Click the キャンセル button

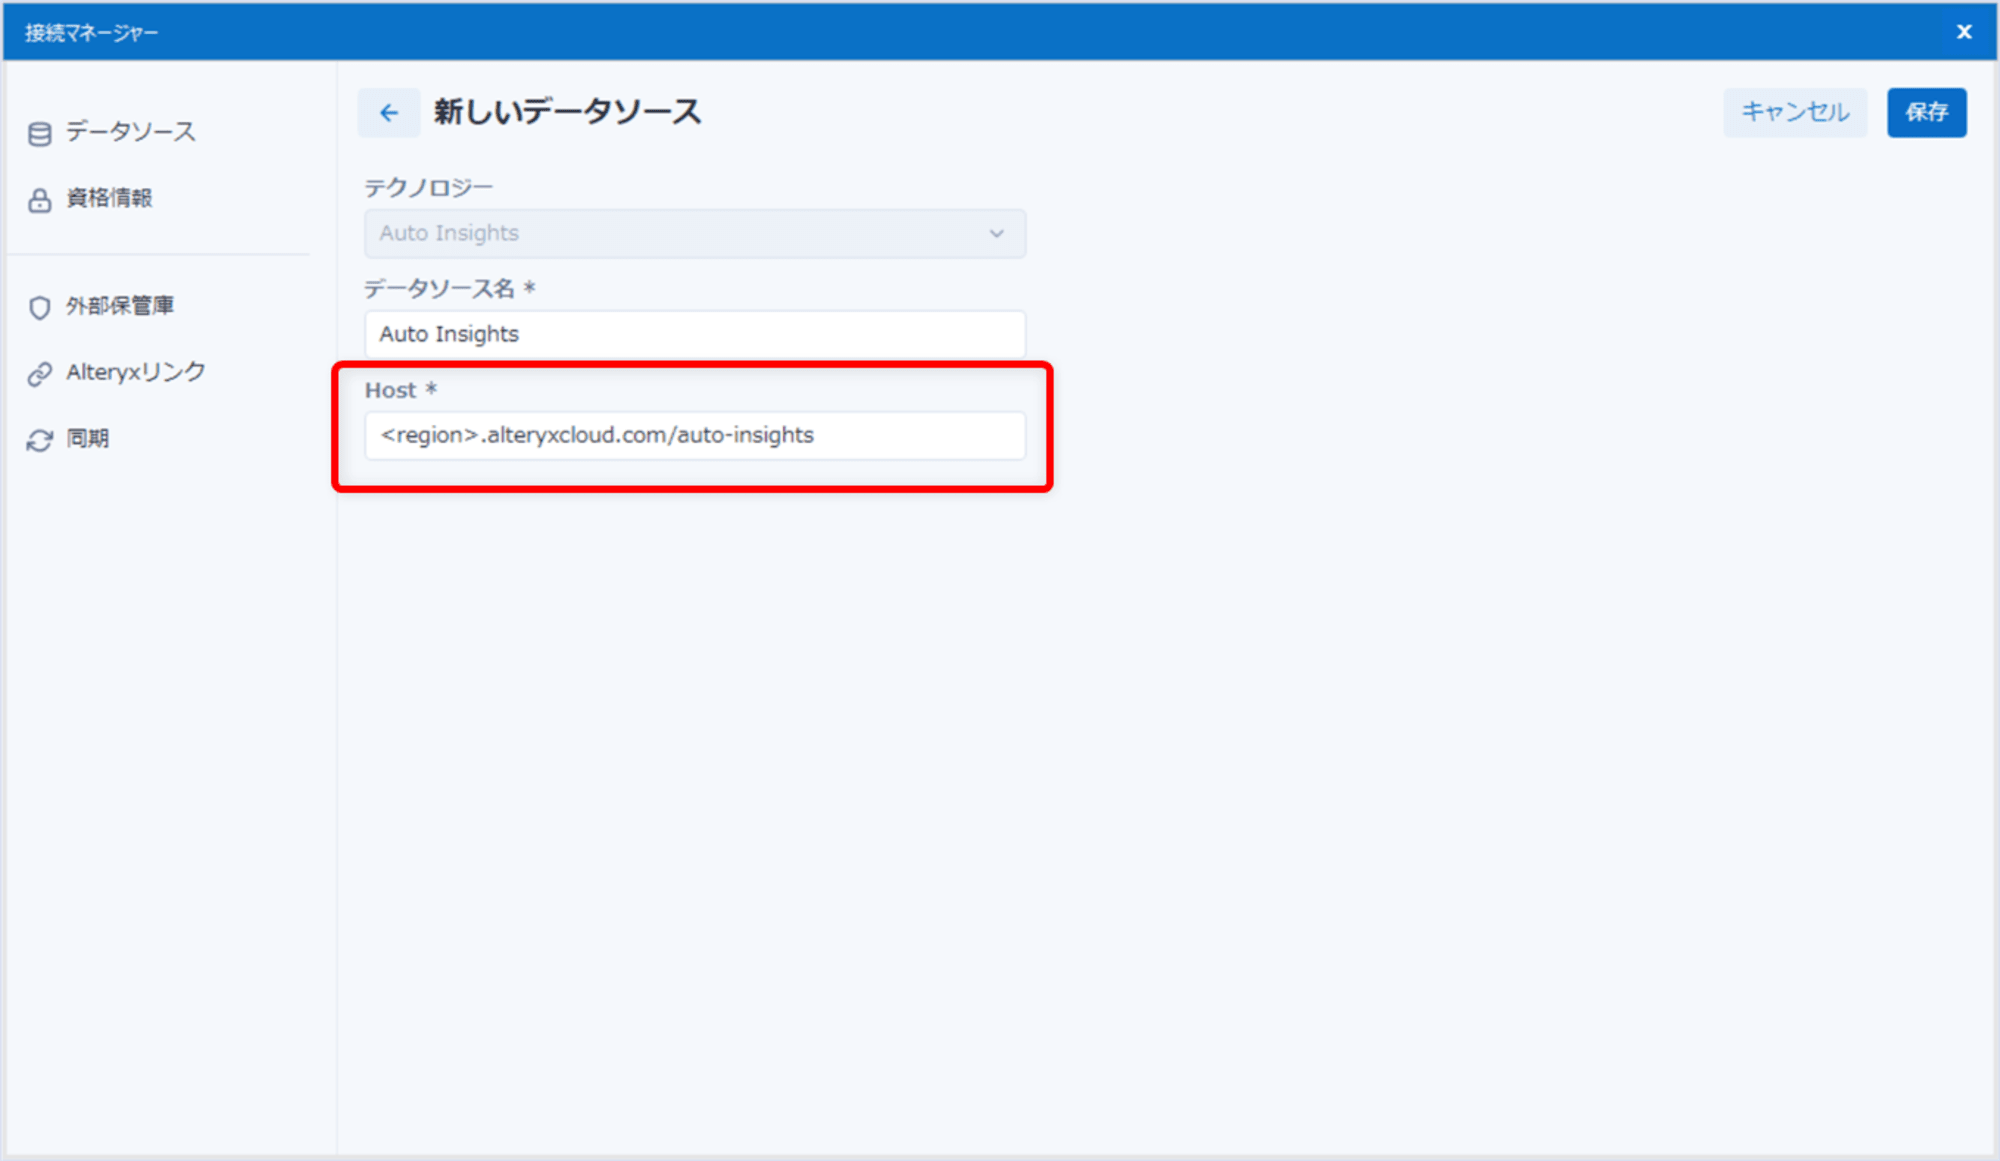(1795, 112)
